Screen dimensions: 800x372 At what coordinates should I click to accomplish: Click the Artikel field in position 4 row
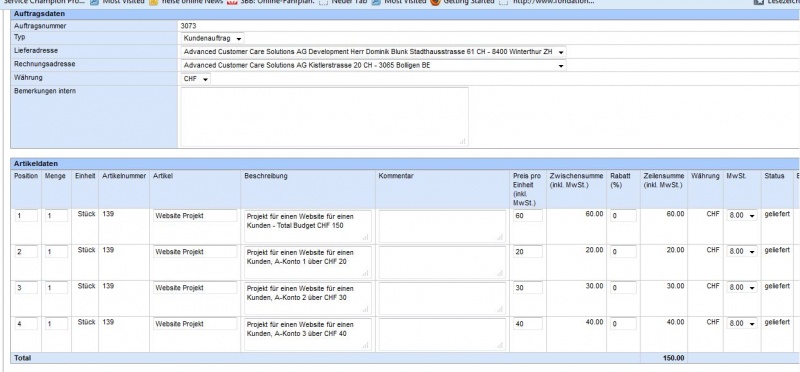click(x=195, y=324)
